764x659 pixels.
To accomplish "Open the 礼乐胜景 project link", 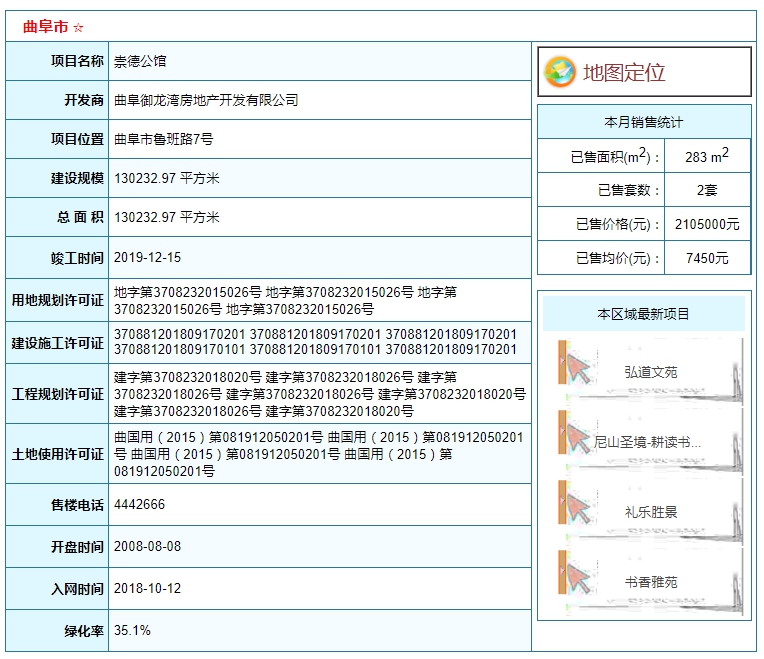I will tap(650, 512).
